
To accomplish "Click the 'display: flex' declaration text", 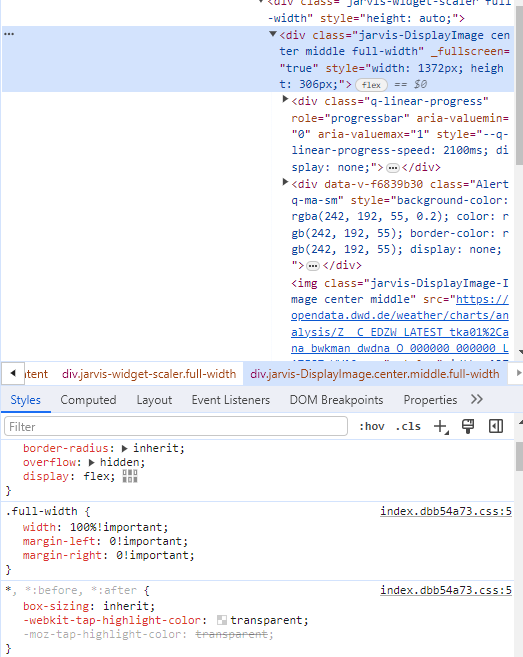I will tap(69, 476).
